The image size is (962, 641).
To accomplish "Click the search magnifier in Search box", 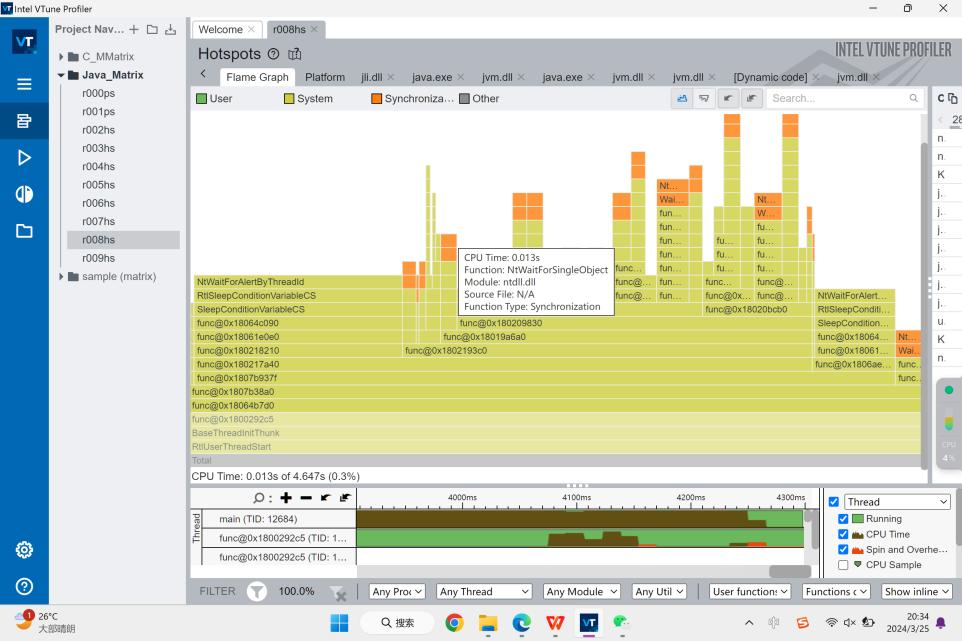I will (914, 98).
